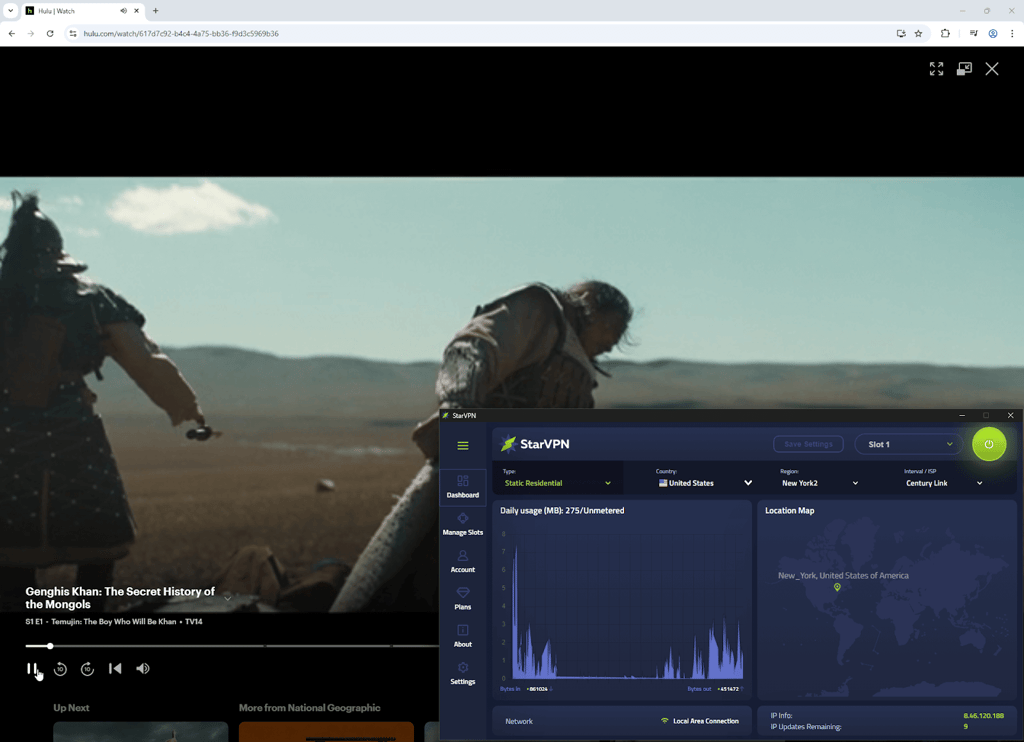Click More from National Geographic heading
The width and height of the screenshot is (1024, 742).
(310, 707)
